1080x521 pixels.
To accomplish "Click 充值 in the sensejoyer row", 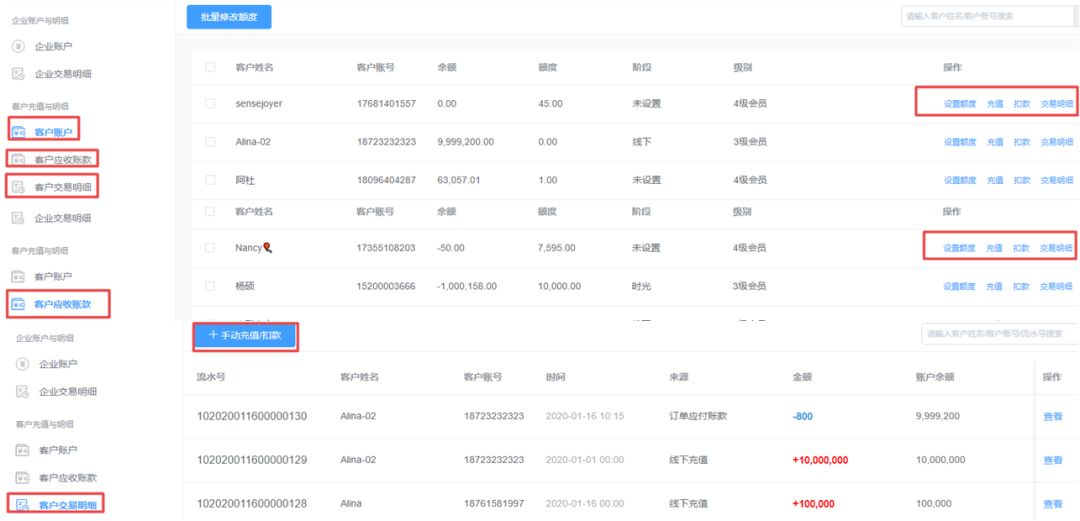I will (995, 104).
